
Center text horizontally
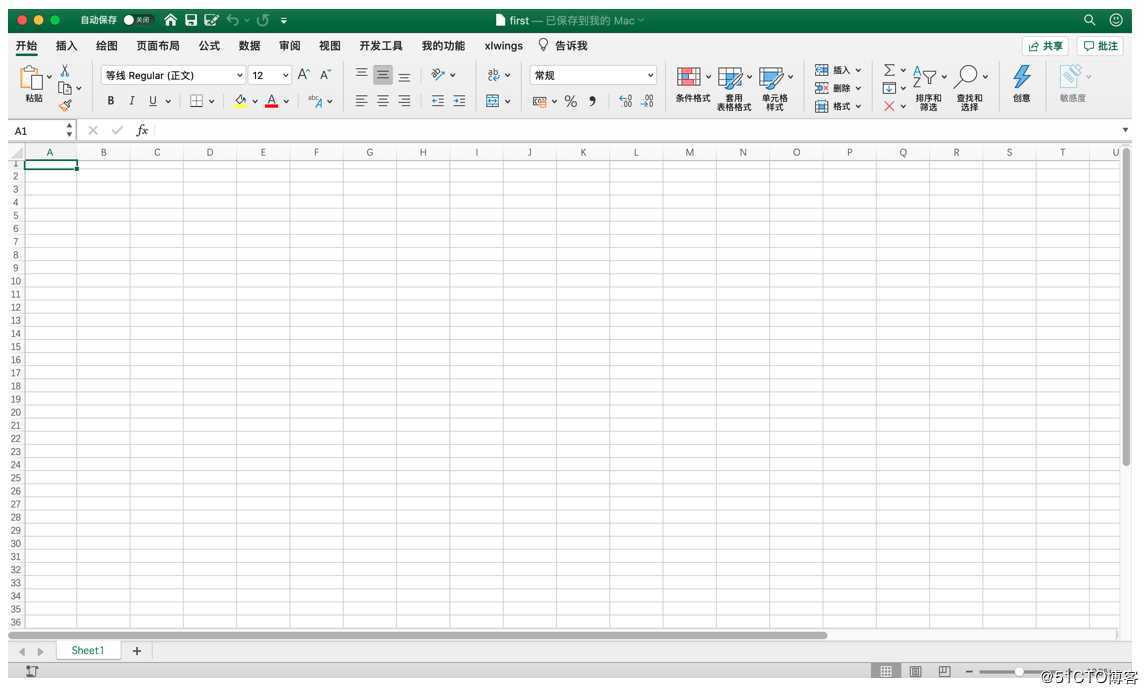coord(383,101)
